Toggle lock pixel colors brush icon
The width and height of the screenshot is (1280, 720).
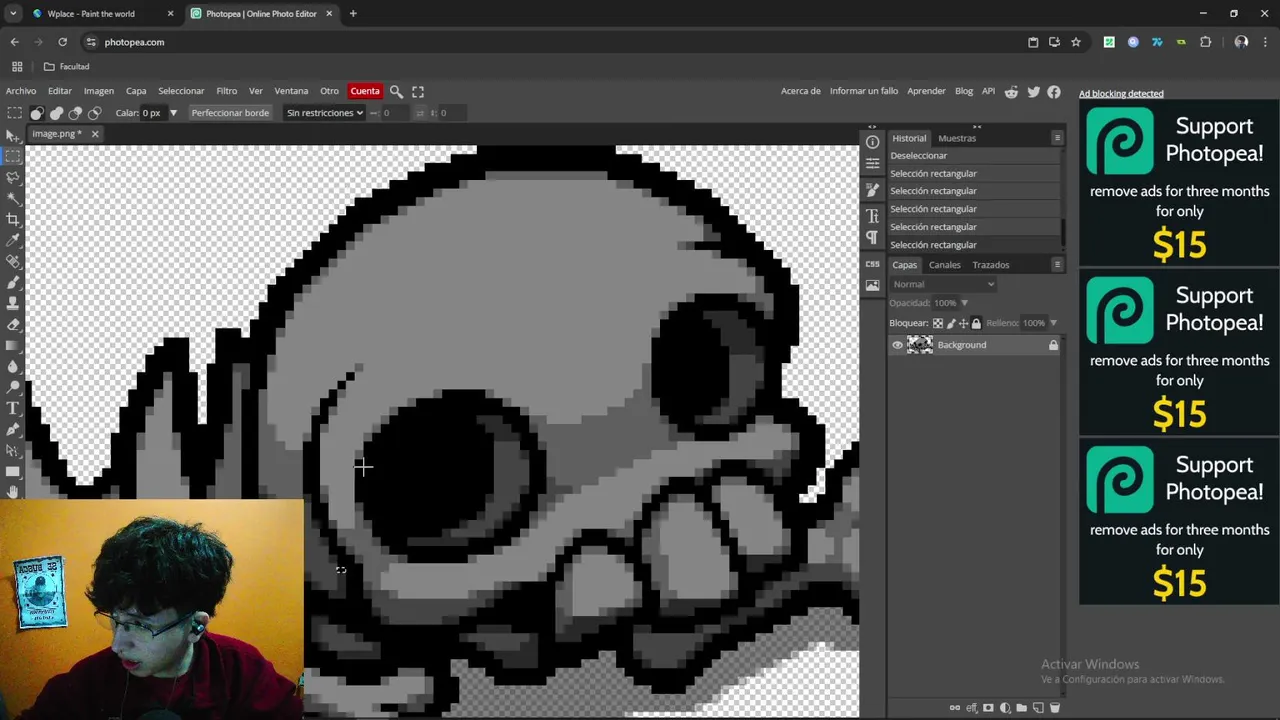(x=951, y=323)
